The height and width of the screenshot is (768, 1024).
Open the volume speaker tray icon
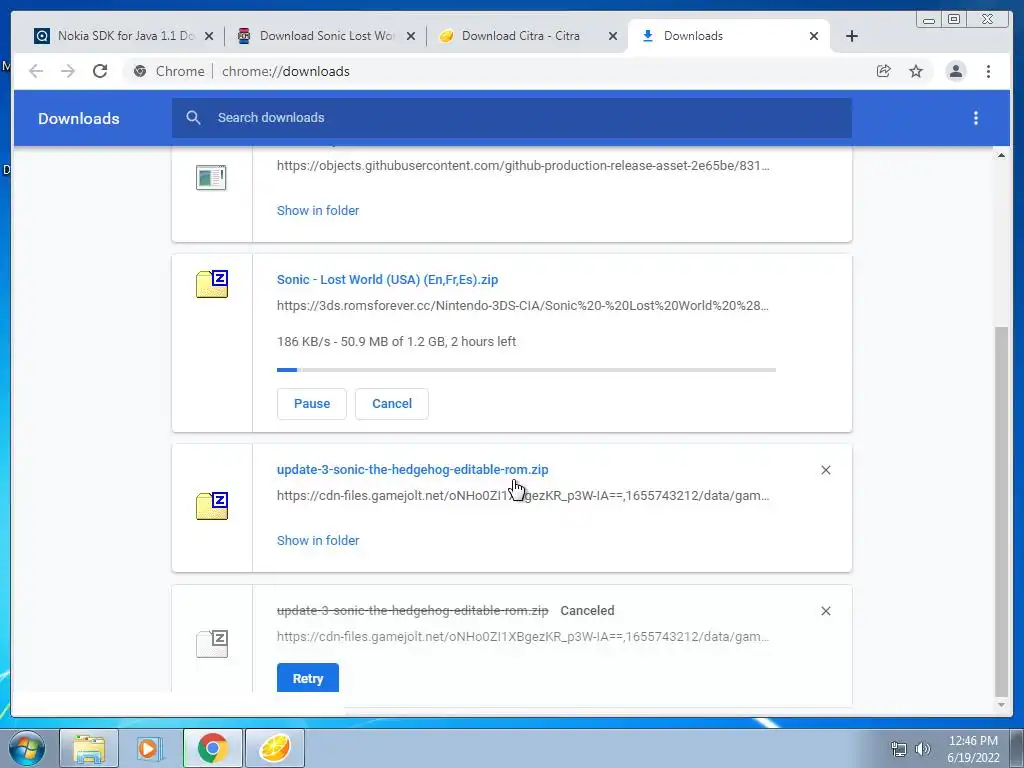(x=923, y=749)
